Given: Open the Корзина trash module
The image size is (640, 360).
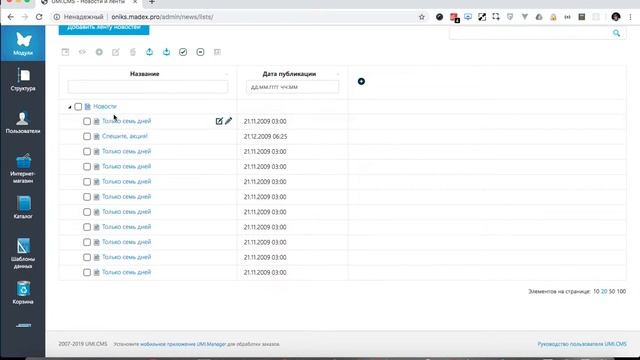Looking at the screenshot, I should [x=23, y=292].
